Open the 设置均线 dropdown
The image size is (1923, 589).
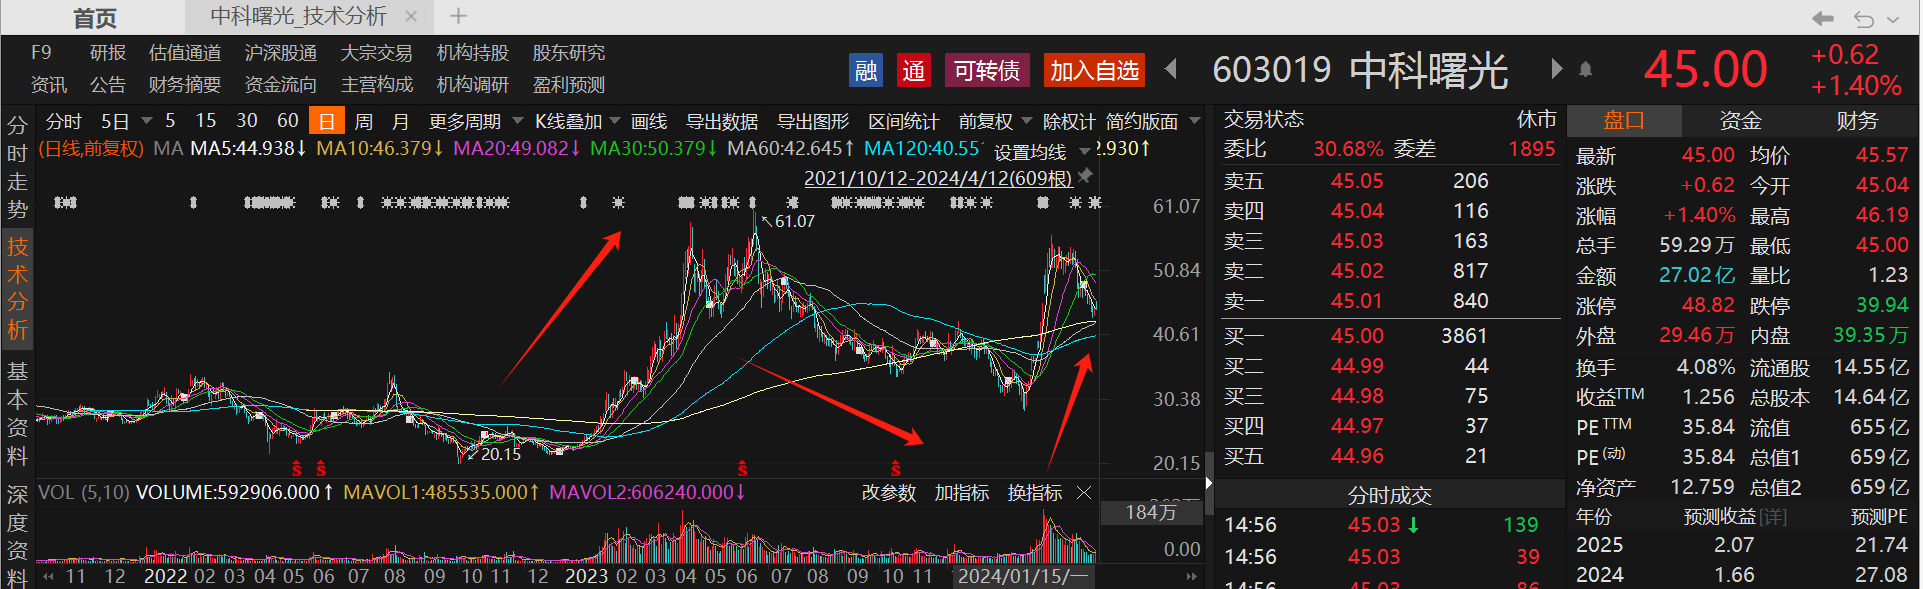pos(1086,152)
